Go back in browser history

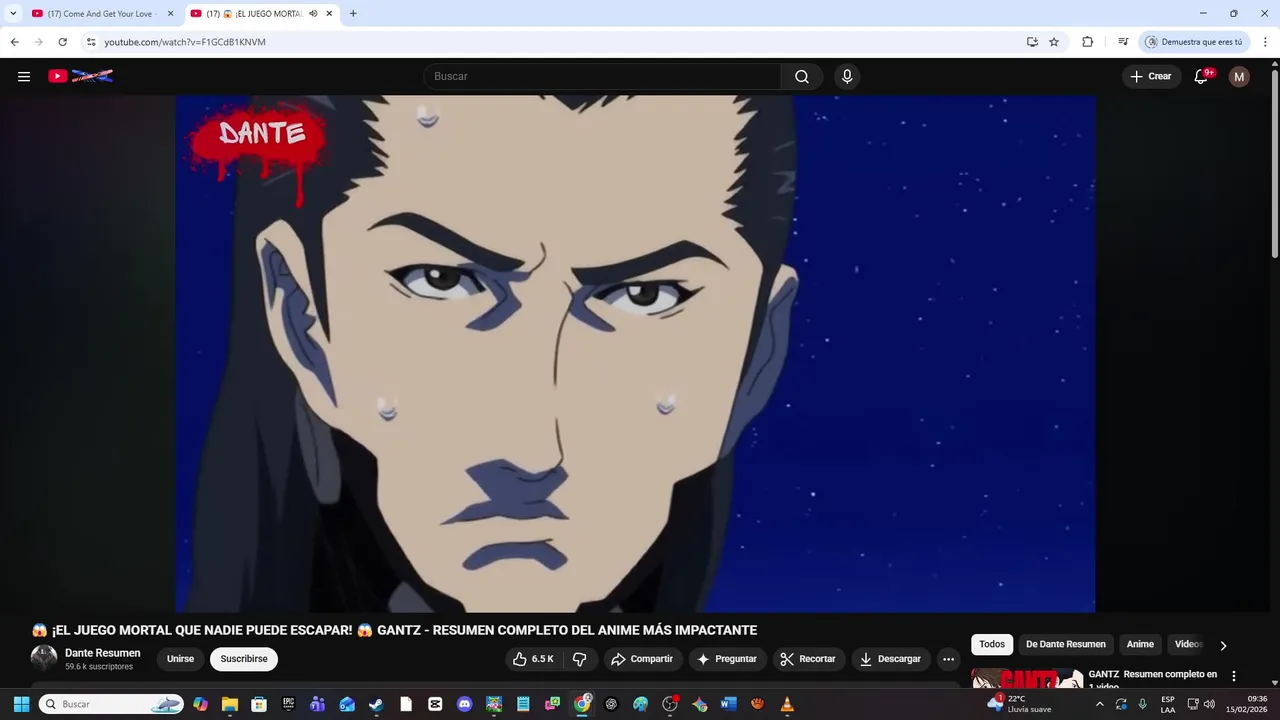coord(14,42)
